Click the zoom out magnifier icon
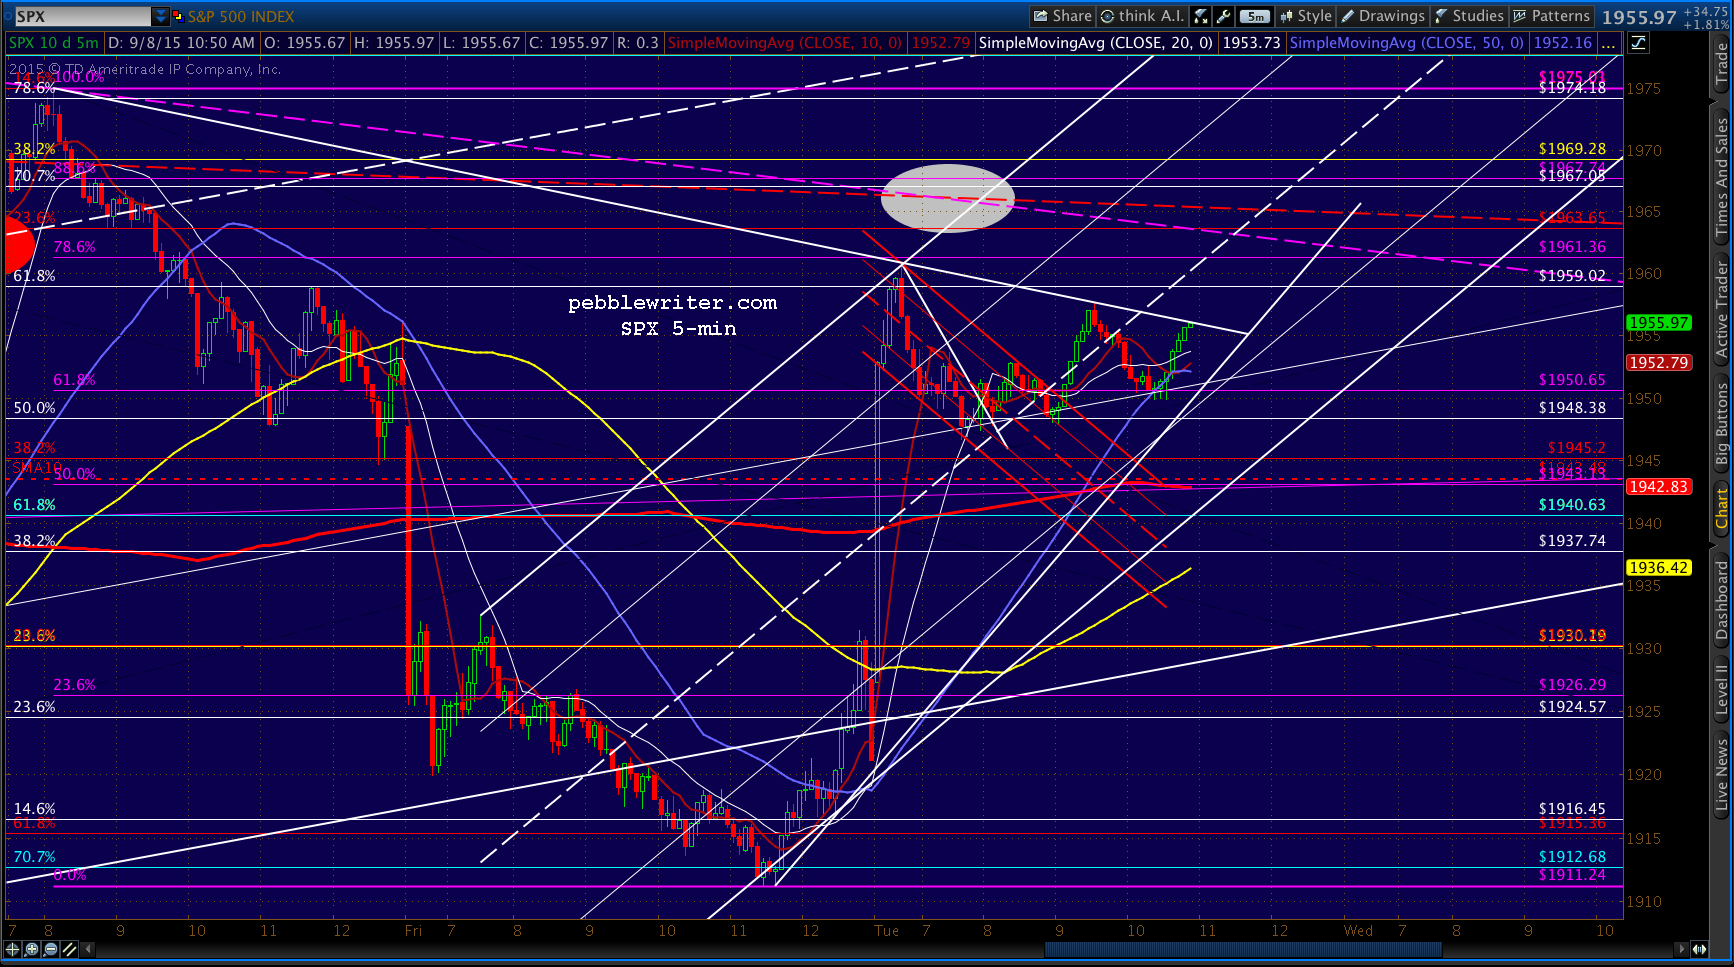The image size is (1734, 967). pos(51,949)
